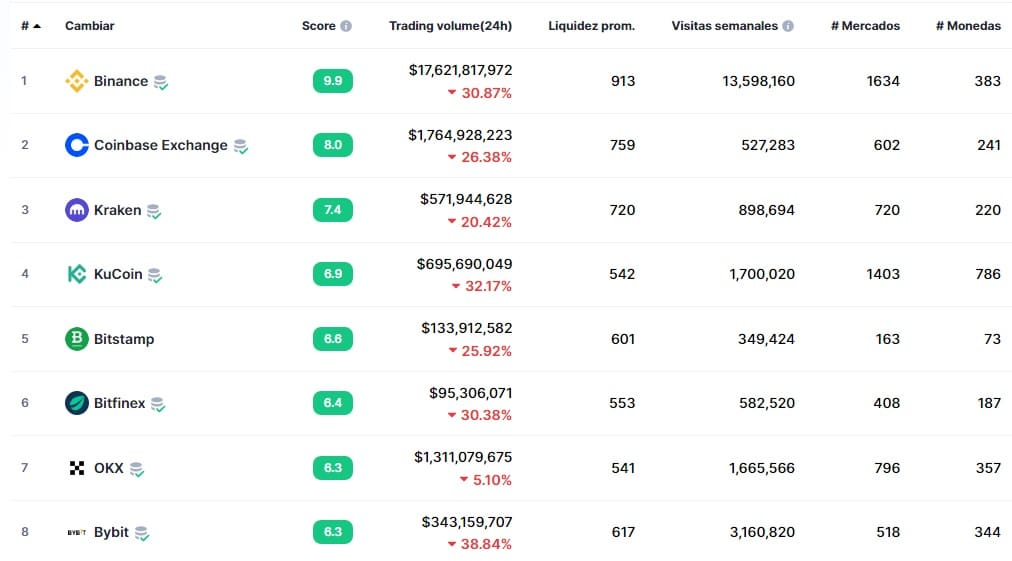Image resolution: width=1012 pixels, height=561 pixels.
Task: Open the Coinbase Exchange link
Action: point(161,145)
